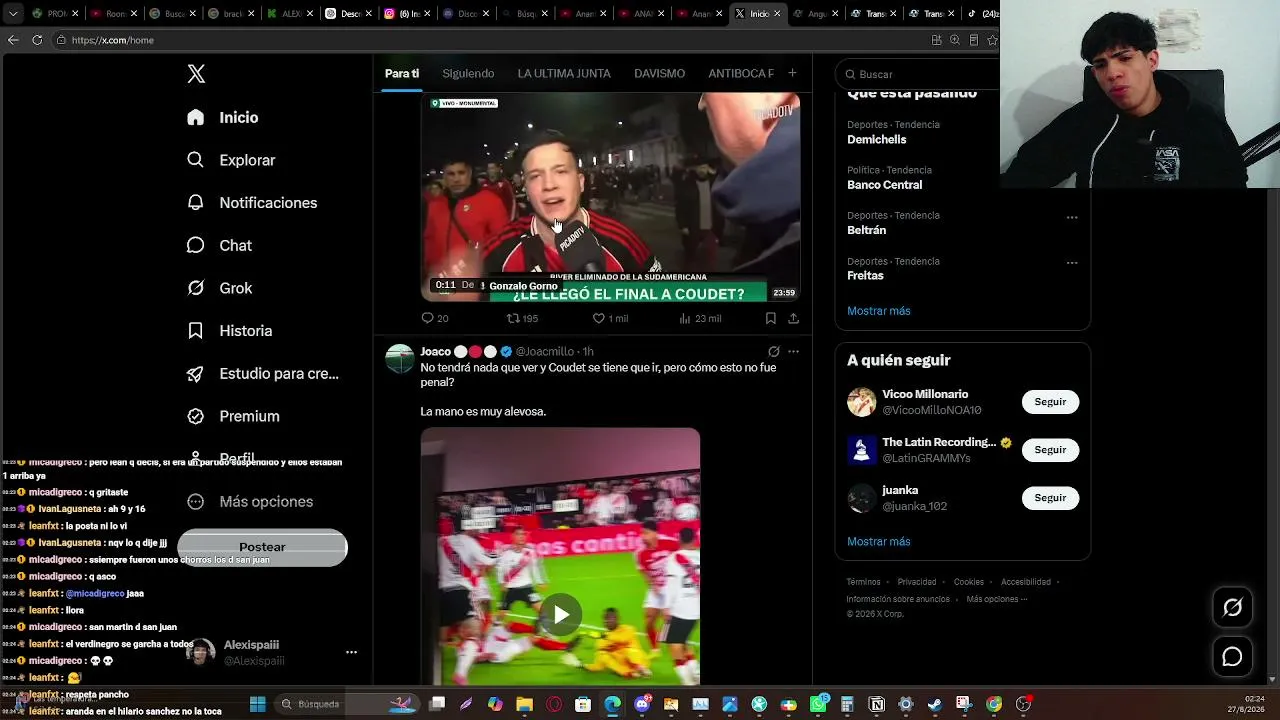The height and width of the screenshot is (720, 1280).
Task: Open Steam from the taskbar
Action: click(934, 704)
